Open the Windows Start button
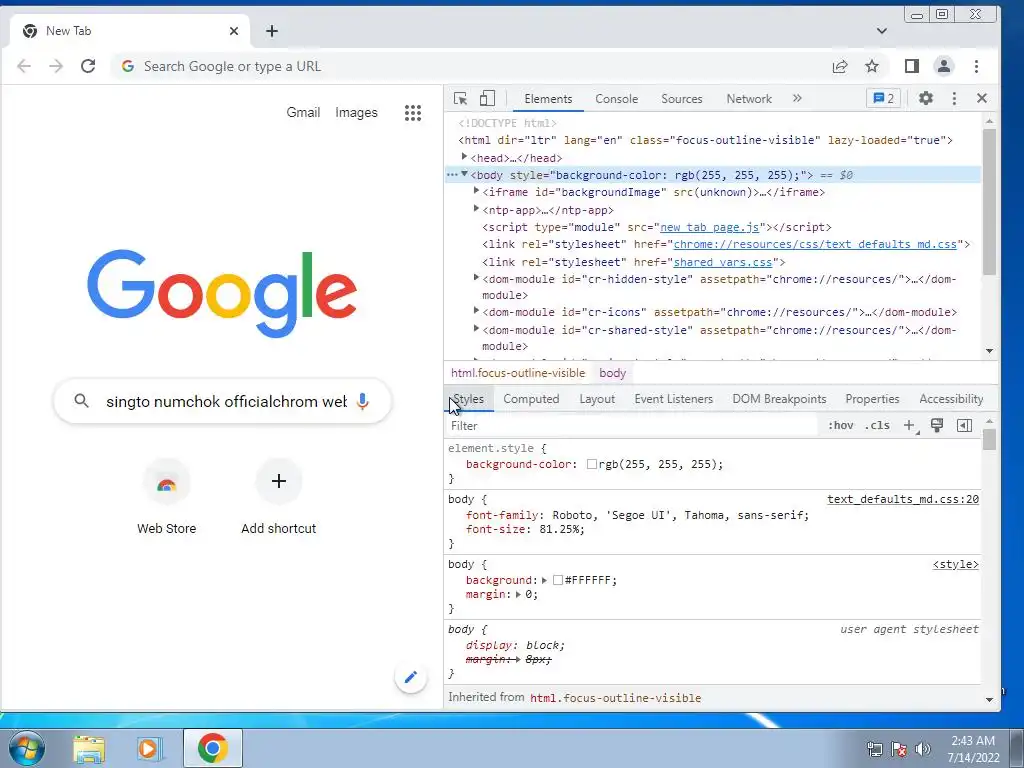This screenshot has width=1024, height=768. (26, 748)
